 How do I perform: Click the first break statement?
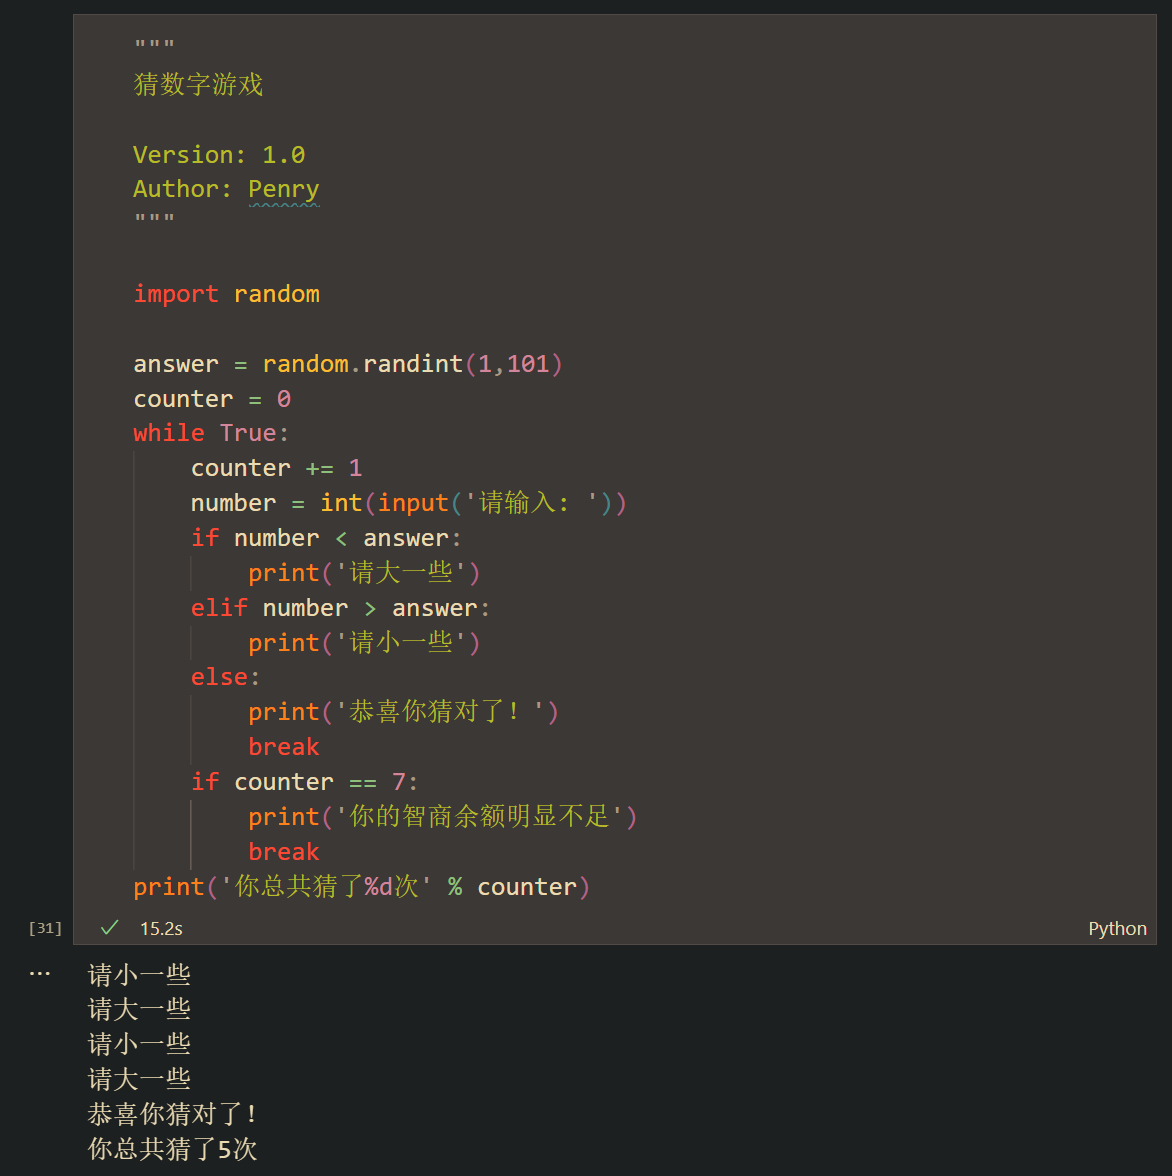[x=283, y=746]
